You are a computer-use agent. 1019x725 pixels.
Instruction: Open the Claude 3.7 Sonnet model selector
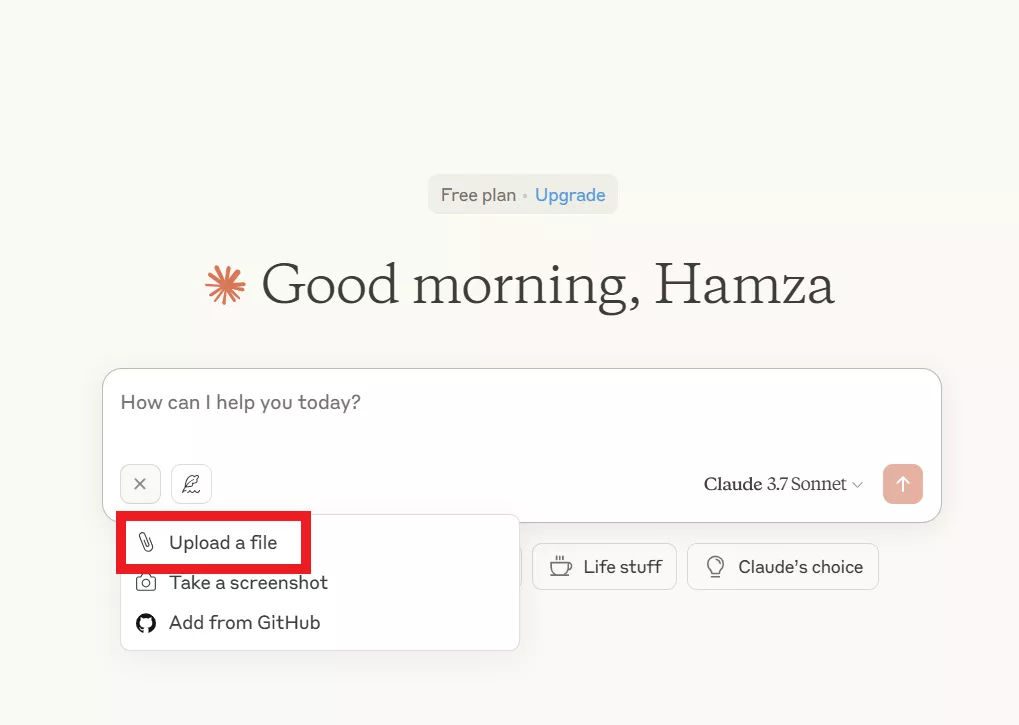775,484
